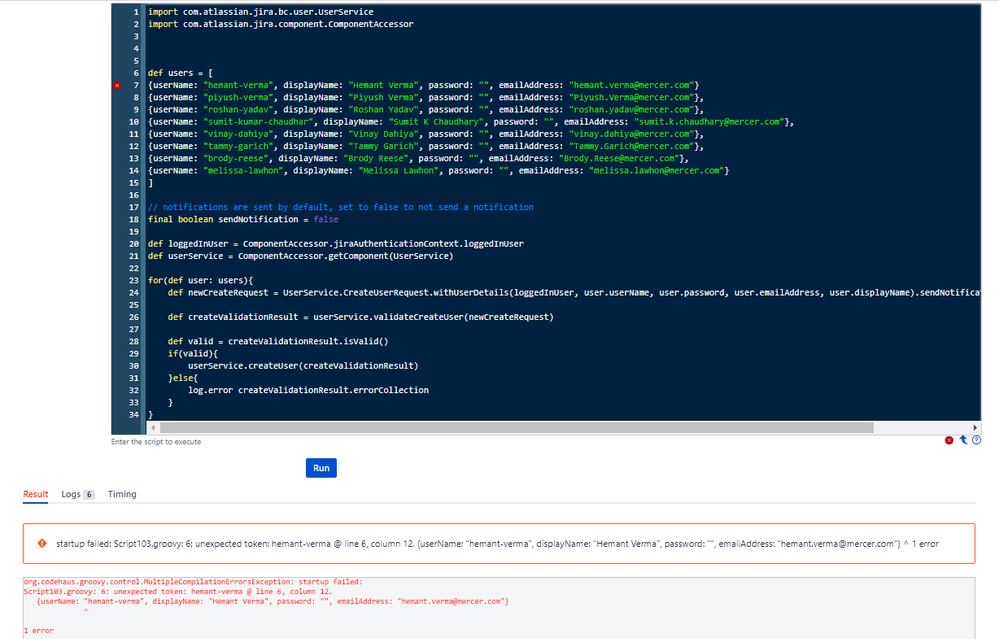The image size is (999, 639).
Task: Click "hemant.verma@mercer.com" email on line 7
Action: 630,85
